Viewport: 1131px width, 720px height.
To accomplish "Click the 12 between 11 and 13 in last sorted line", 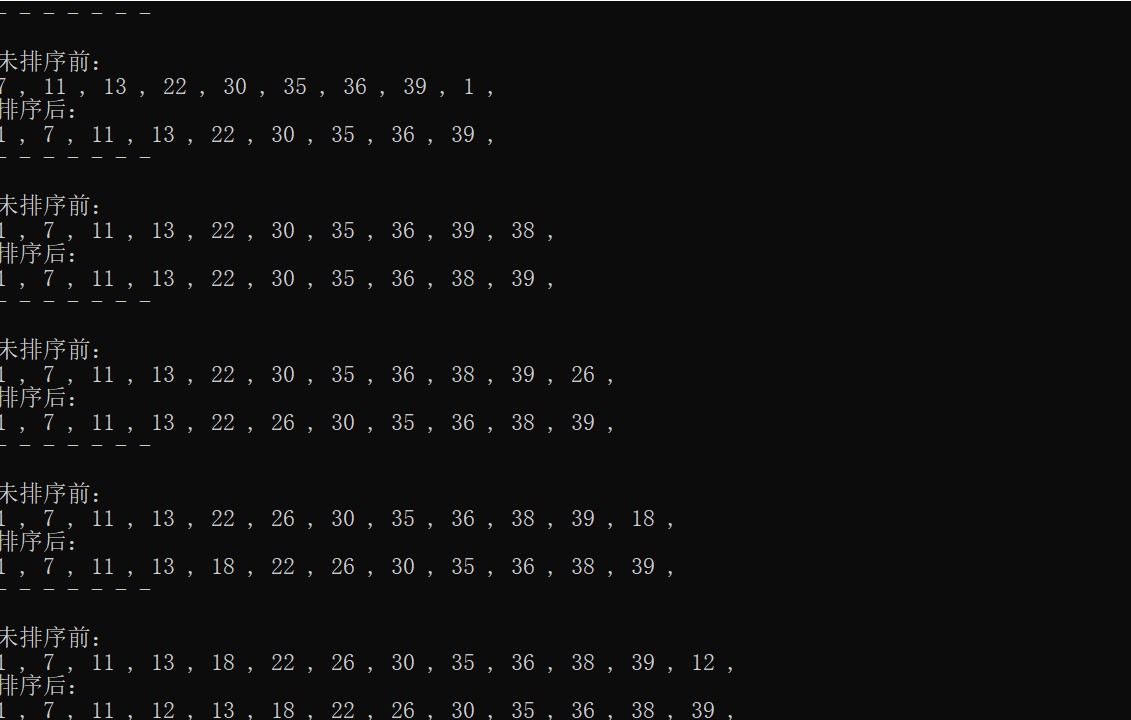I will click(163, 710).
